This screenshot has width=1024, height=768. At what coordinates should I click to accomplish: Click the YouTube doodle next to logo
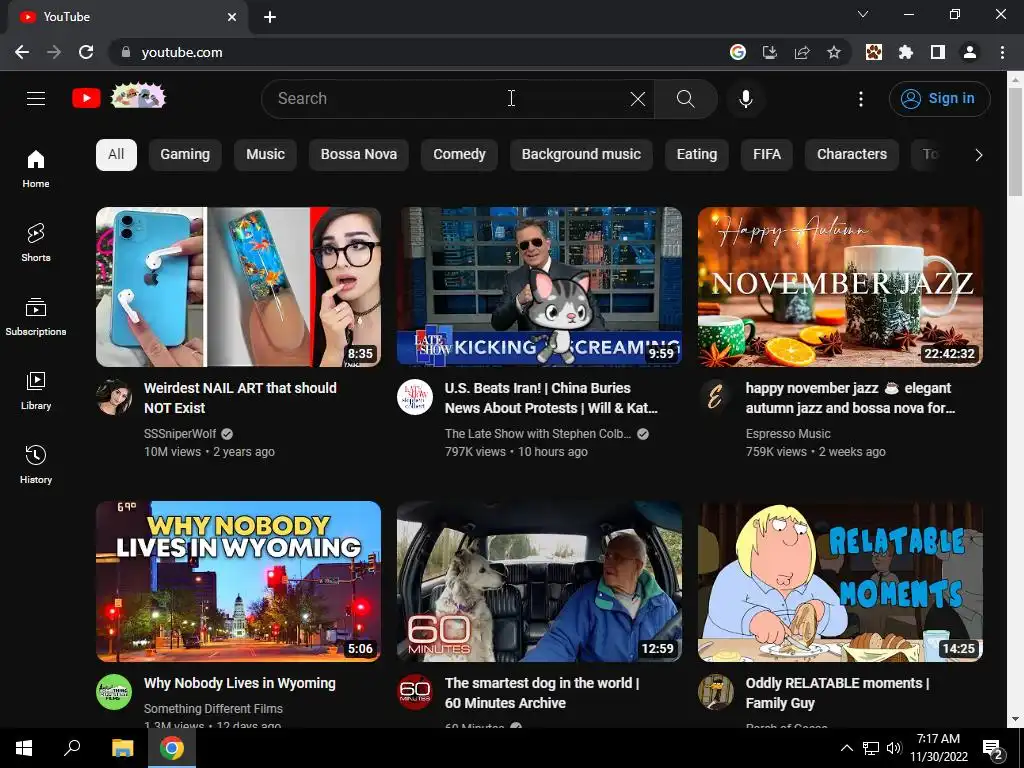click(x=138, y=97)
